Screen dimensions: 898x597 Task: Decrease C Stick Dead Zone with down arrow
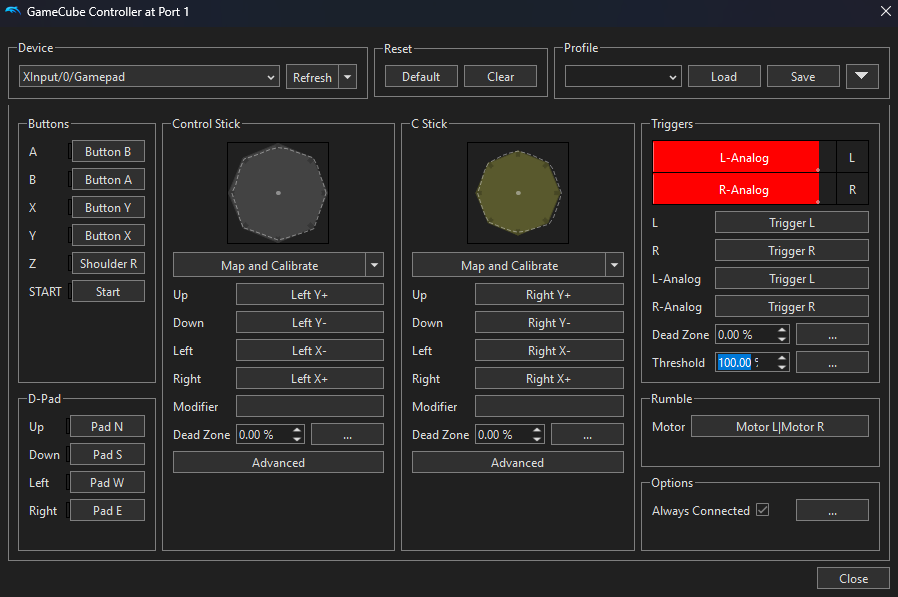pos(537,439)
